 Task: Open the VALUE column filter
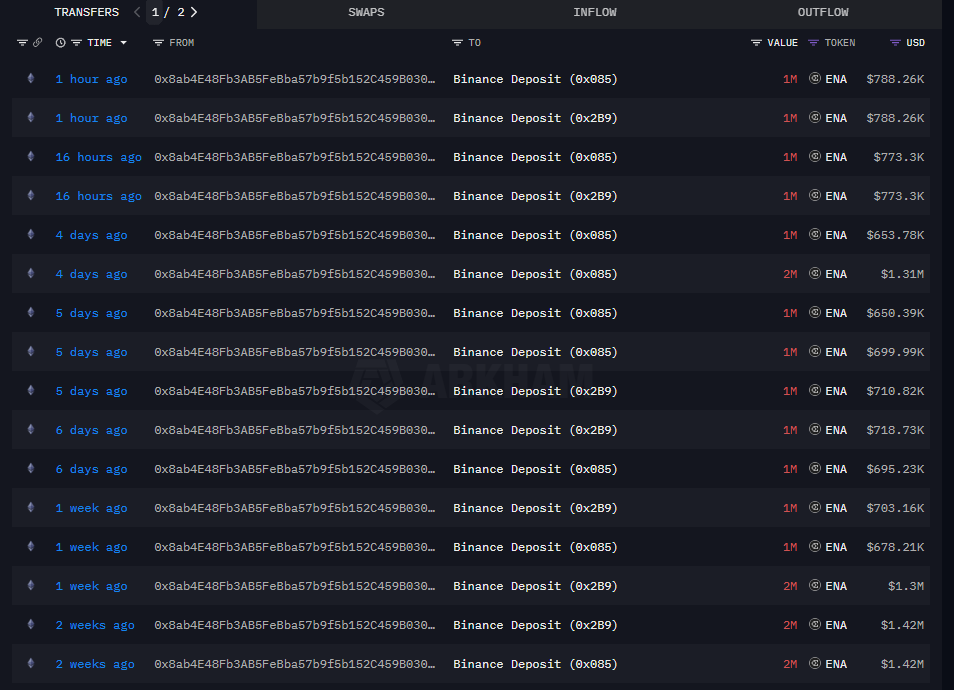pyautogui.click(x=756, y=43)
